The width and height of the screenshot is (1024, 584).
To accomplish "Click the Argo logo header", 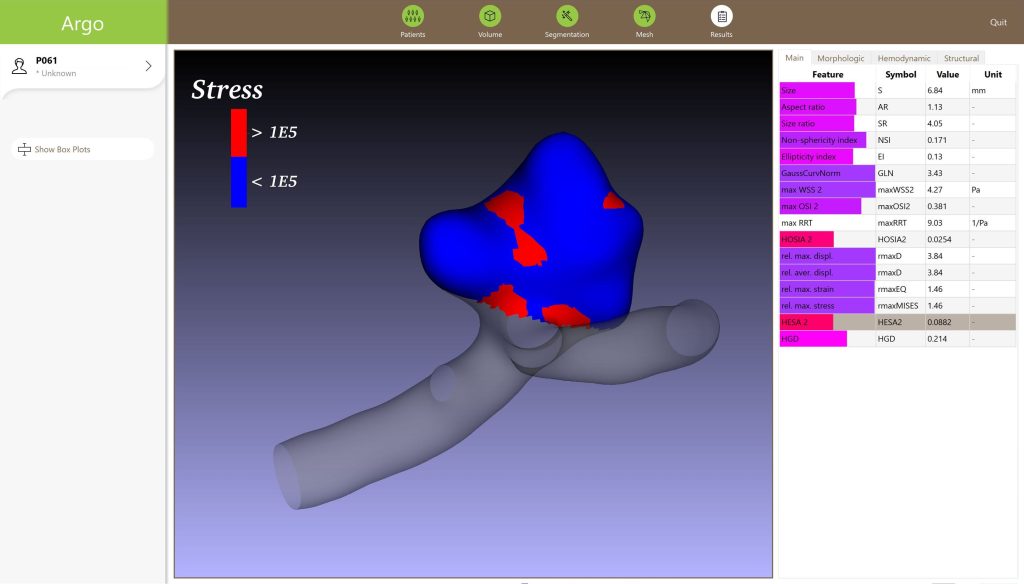I will tap(82, 23).
